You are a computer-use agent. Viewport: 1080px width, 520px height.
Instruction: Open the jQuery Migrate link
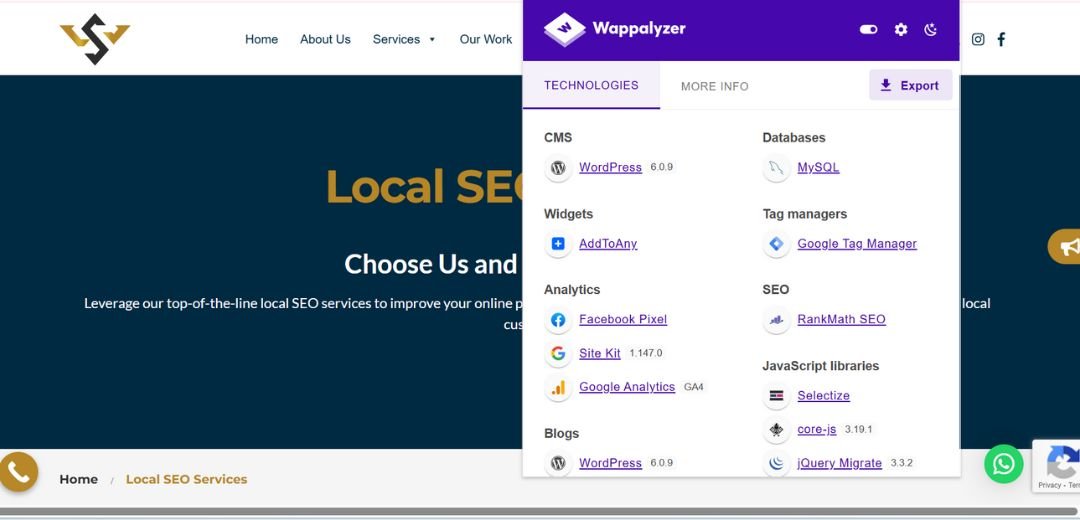pos(840,464)
